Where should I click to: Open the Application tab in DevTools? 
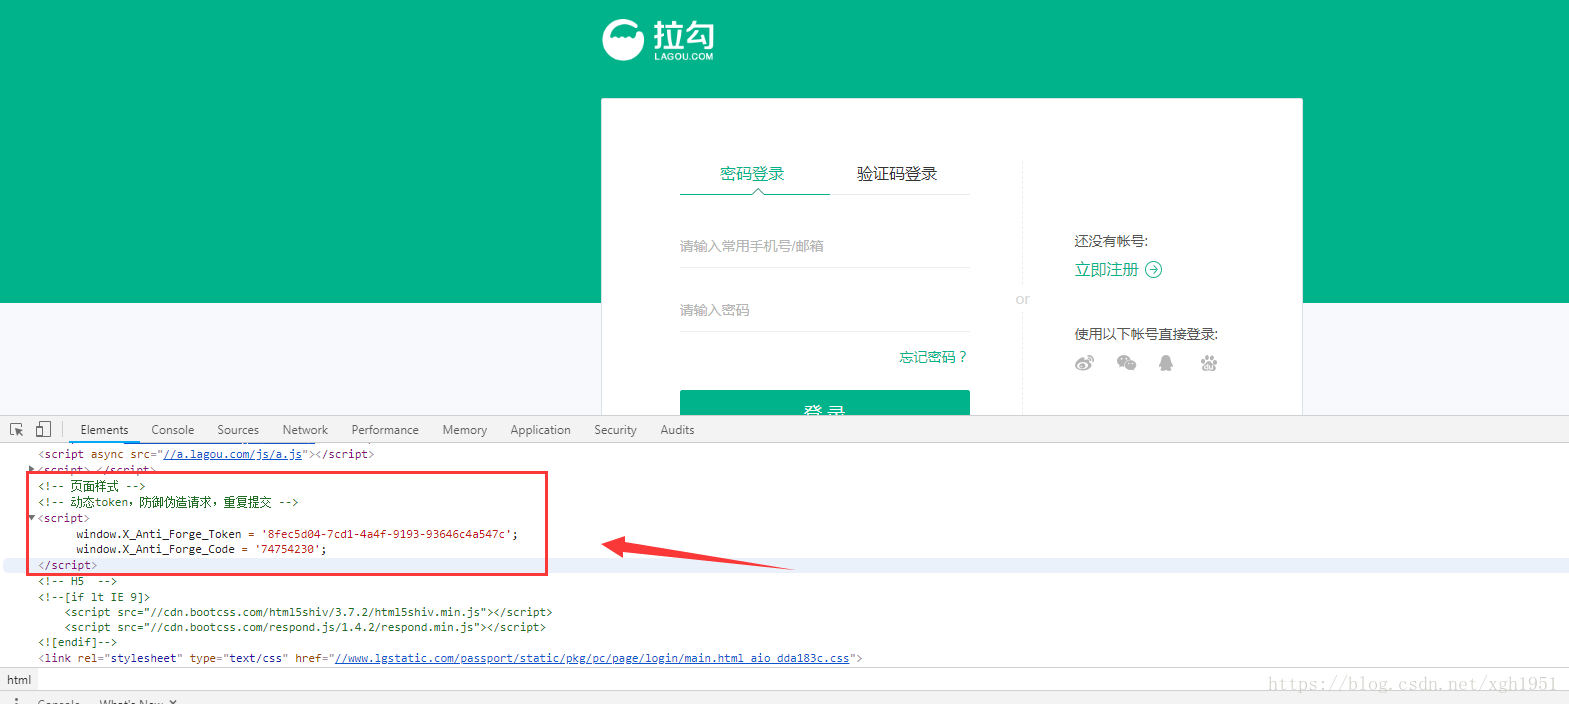click(x=540, y=430)
